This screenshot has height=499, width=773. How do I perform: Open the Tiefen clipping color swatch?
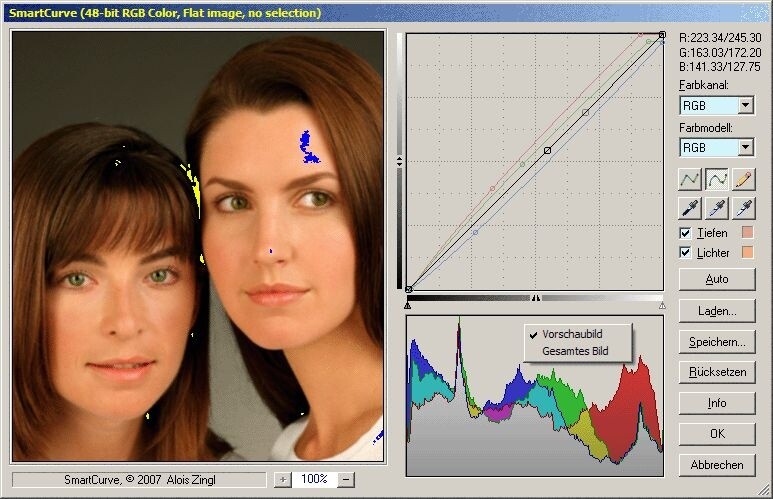[747, 232]
